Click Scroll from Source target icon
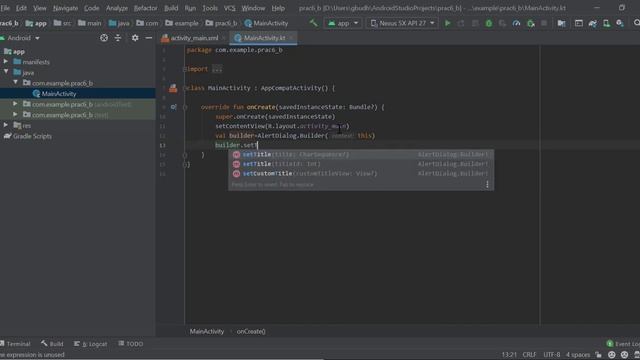The image size is (640, 360). 104,38
